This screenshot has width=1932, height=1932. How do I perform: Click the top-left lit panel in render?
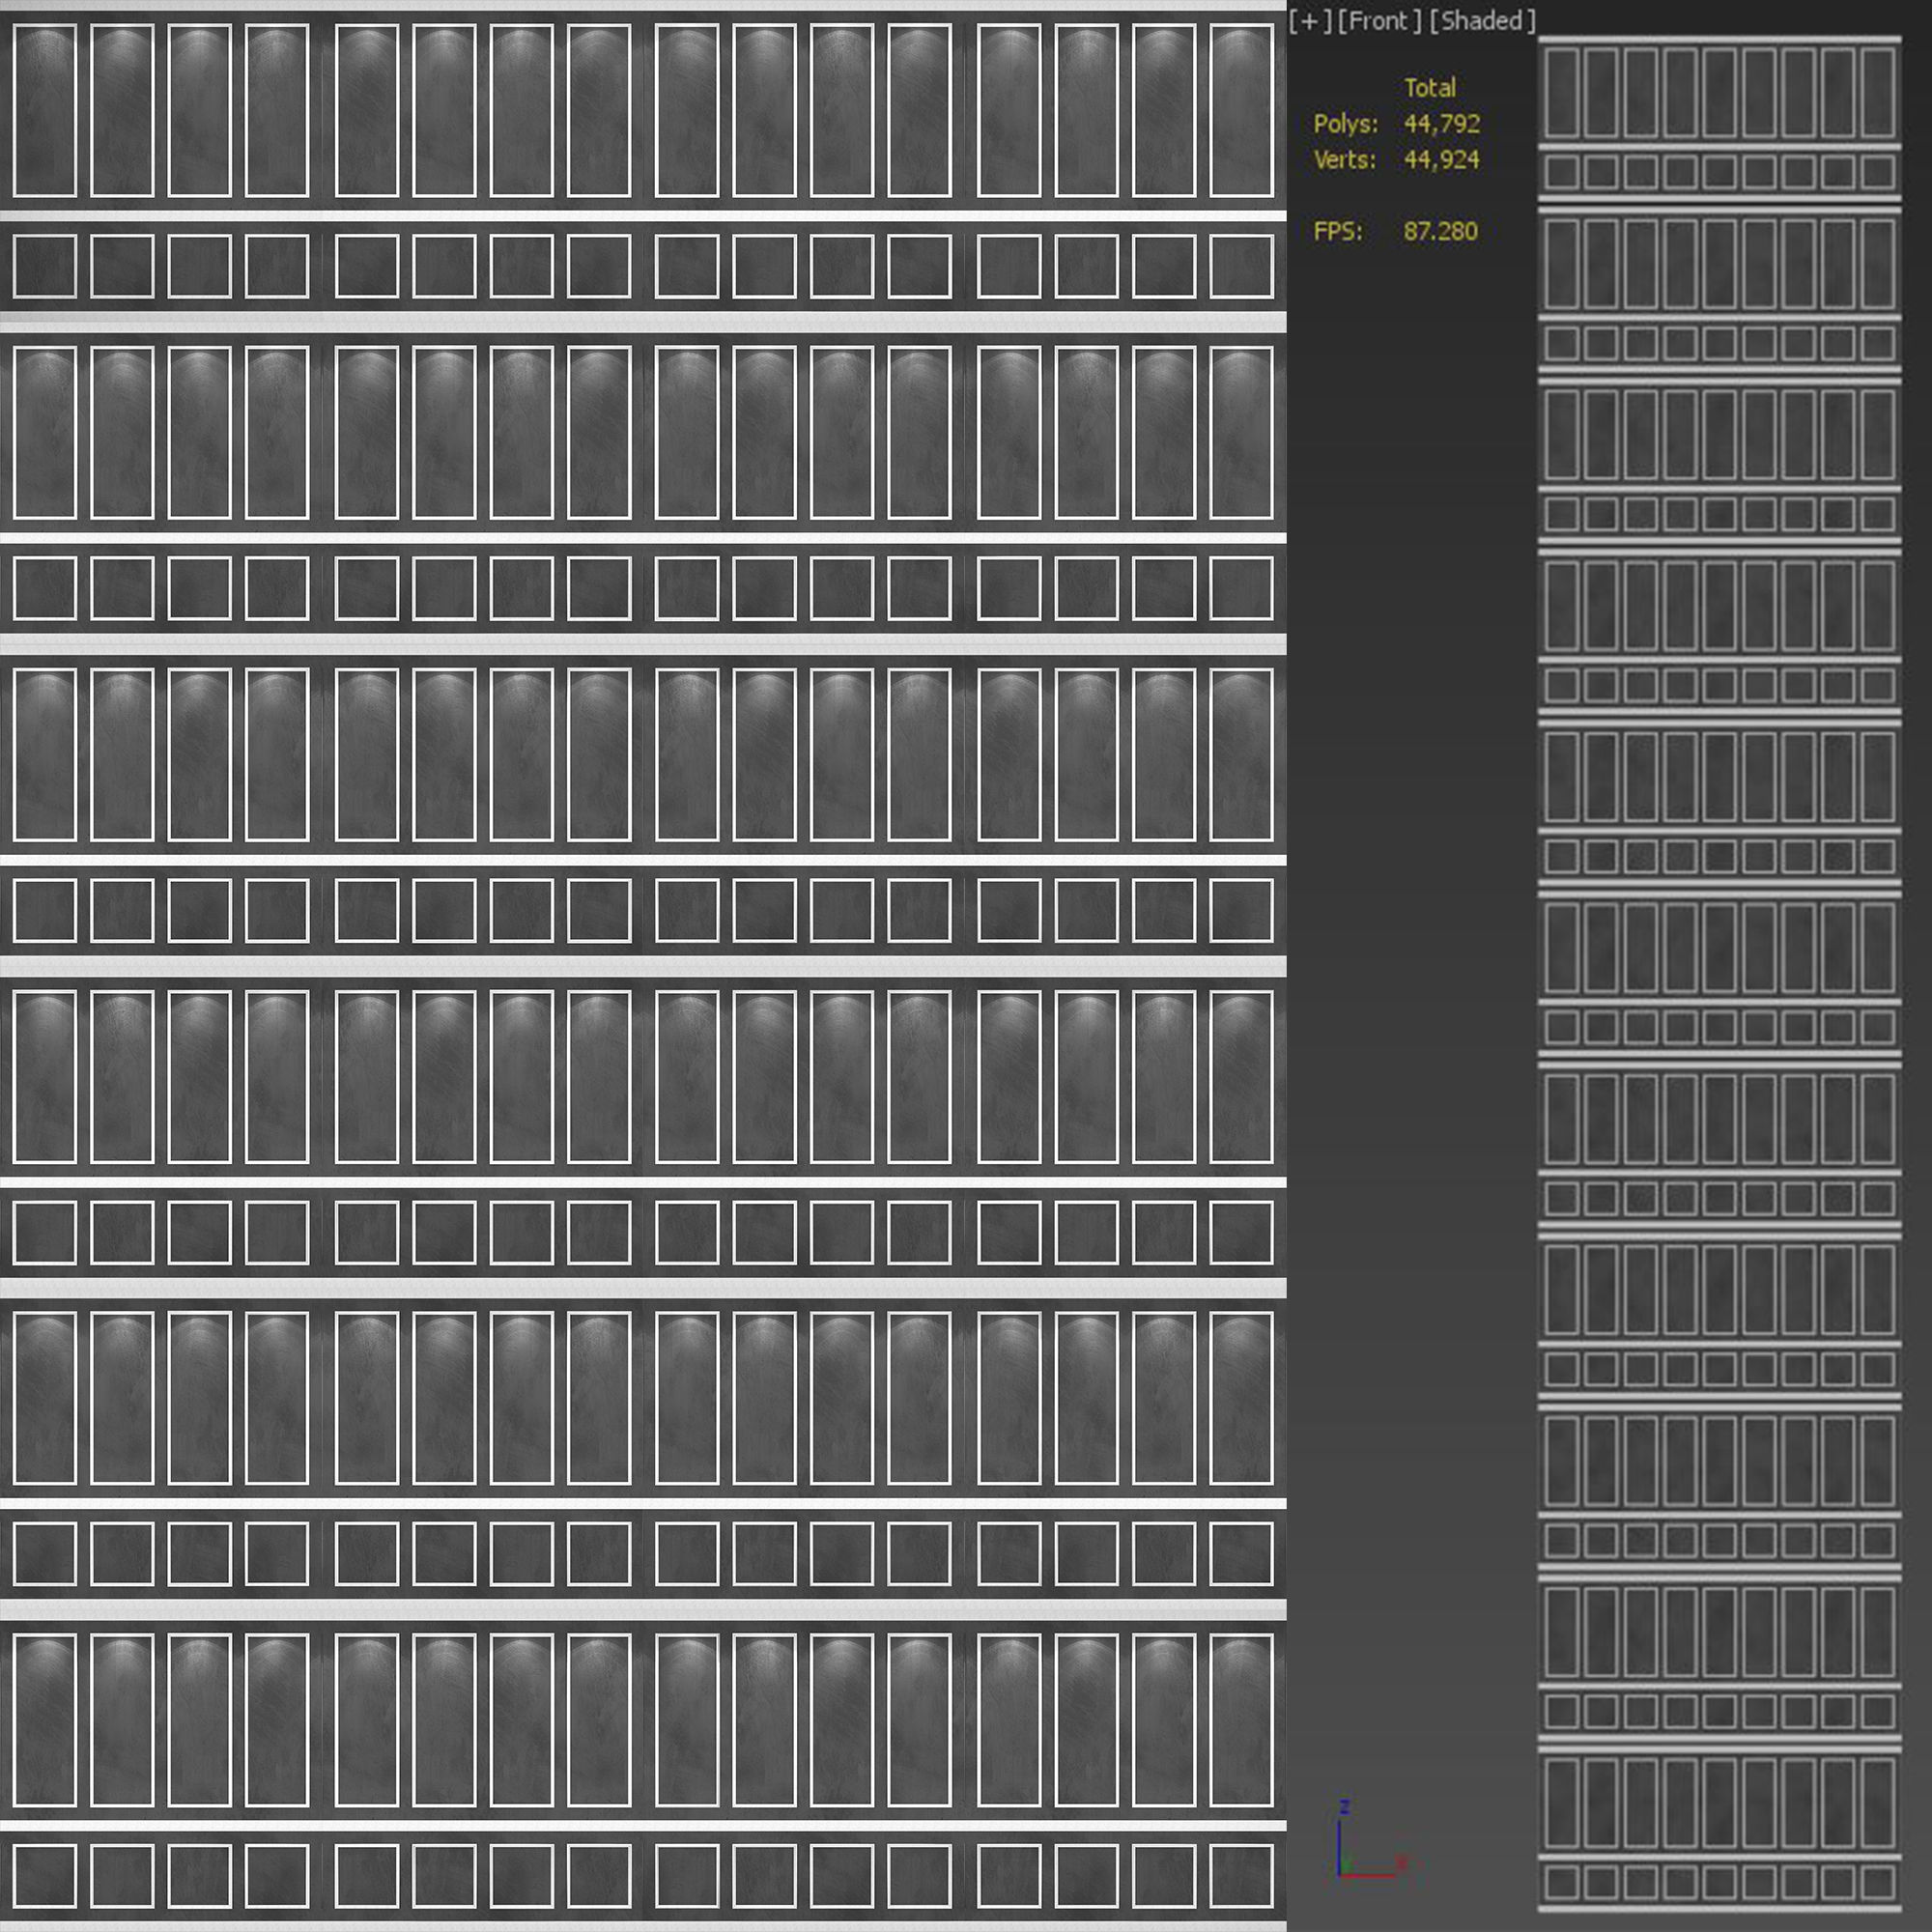45,110
